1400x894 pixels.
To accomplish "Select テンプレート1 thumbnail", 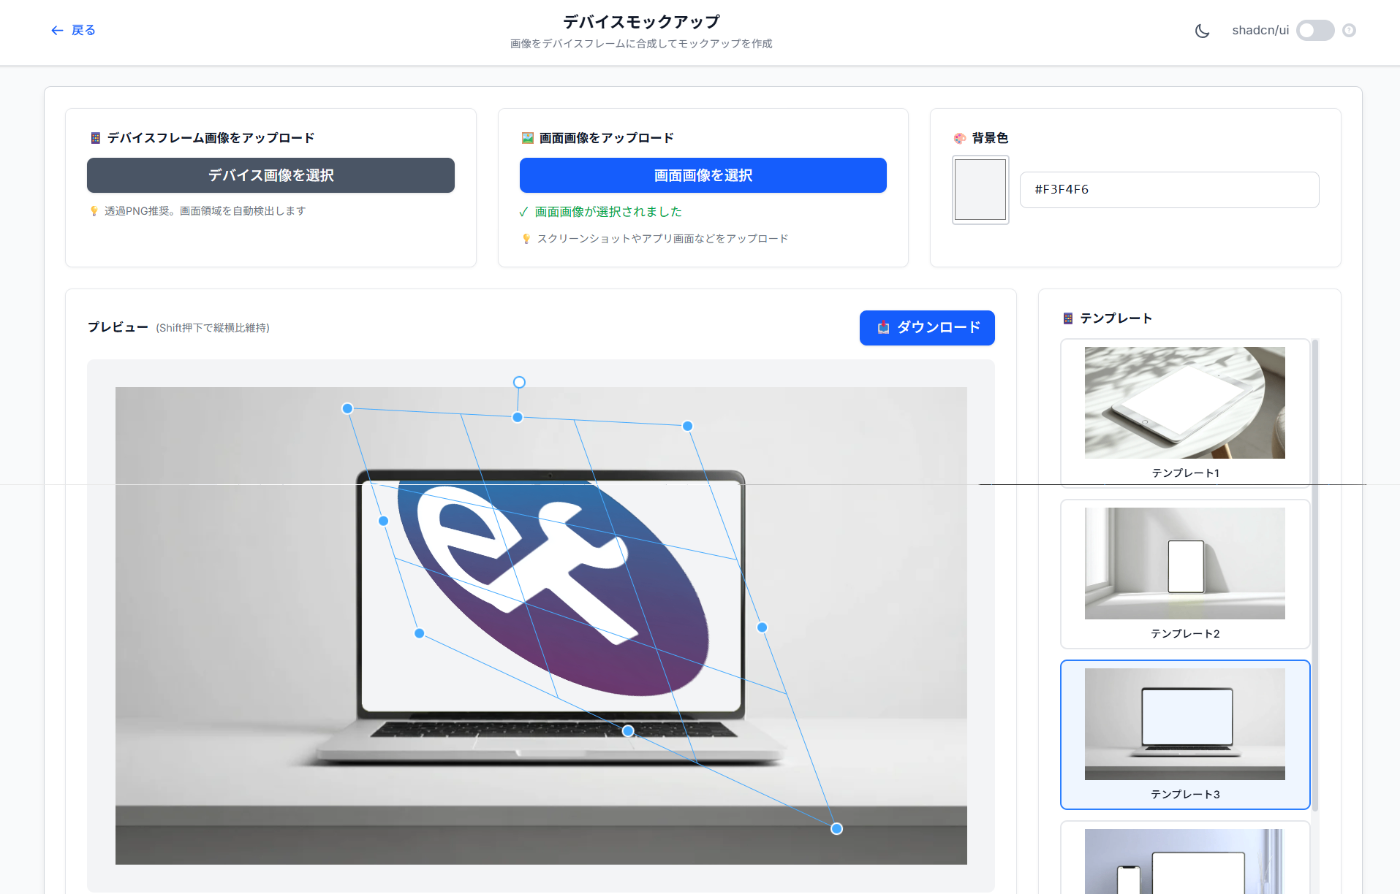I will pyautogui.click(x=1185, y=413).
